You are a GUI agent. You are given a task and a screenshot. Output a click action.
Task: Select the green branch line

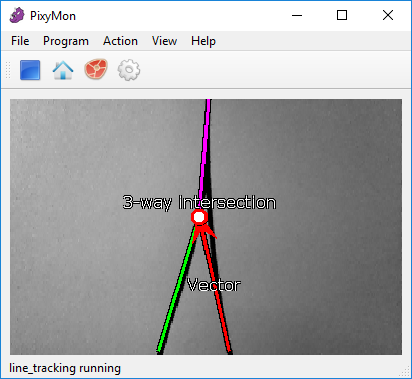click(176, 290)
